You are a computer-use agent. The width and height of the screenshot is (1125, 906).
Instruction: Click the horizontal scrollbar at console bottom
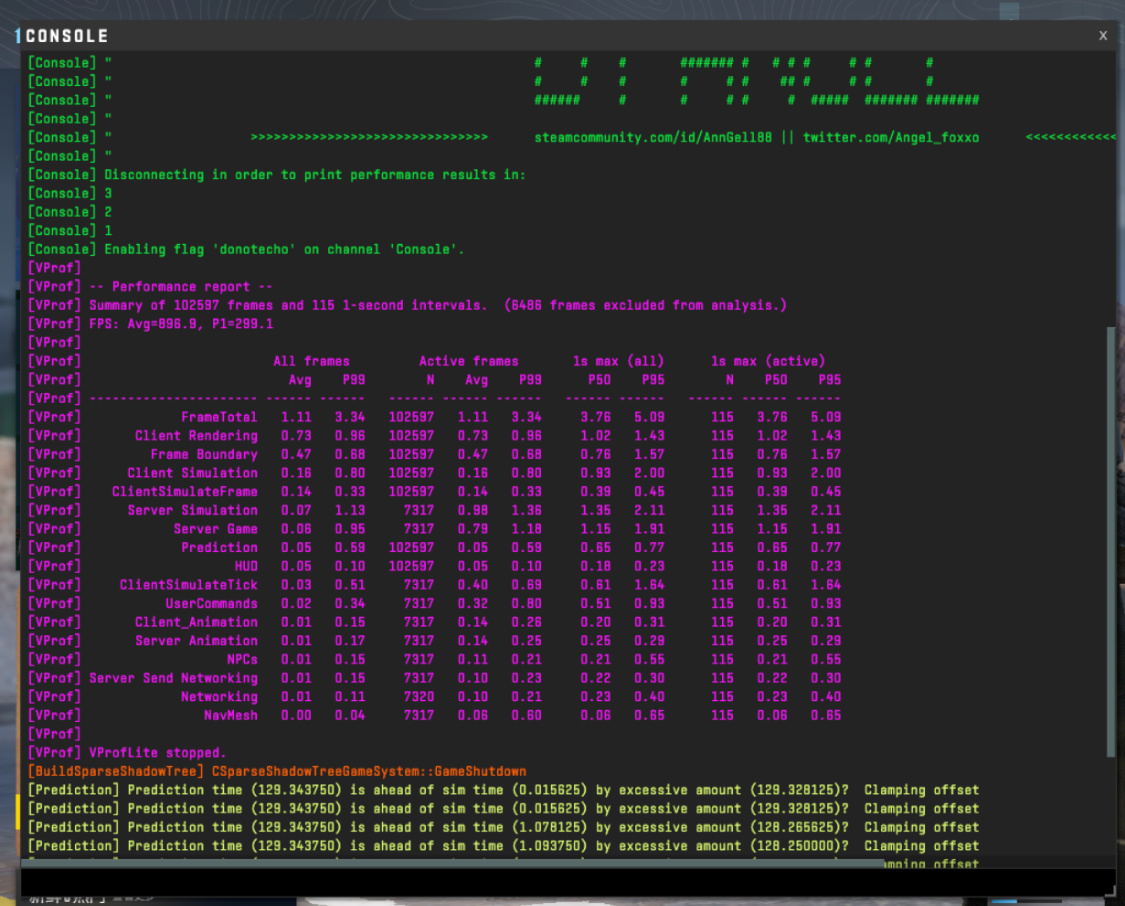[453, 863]
